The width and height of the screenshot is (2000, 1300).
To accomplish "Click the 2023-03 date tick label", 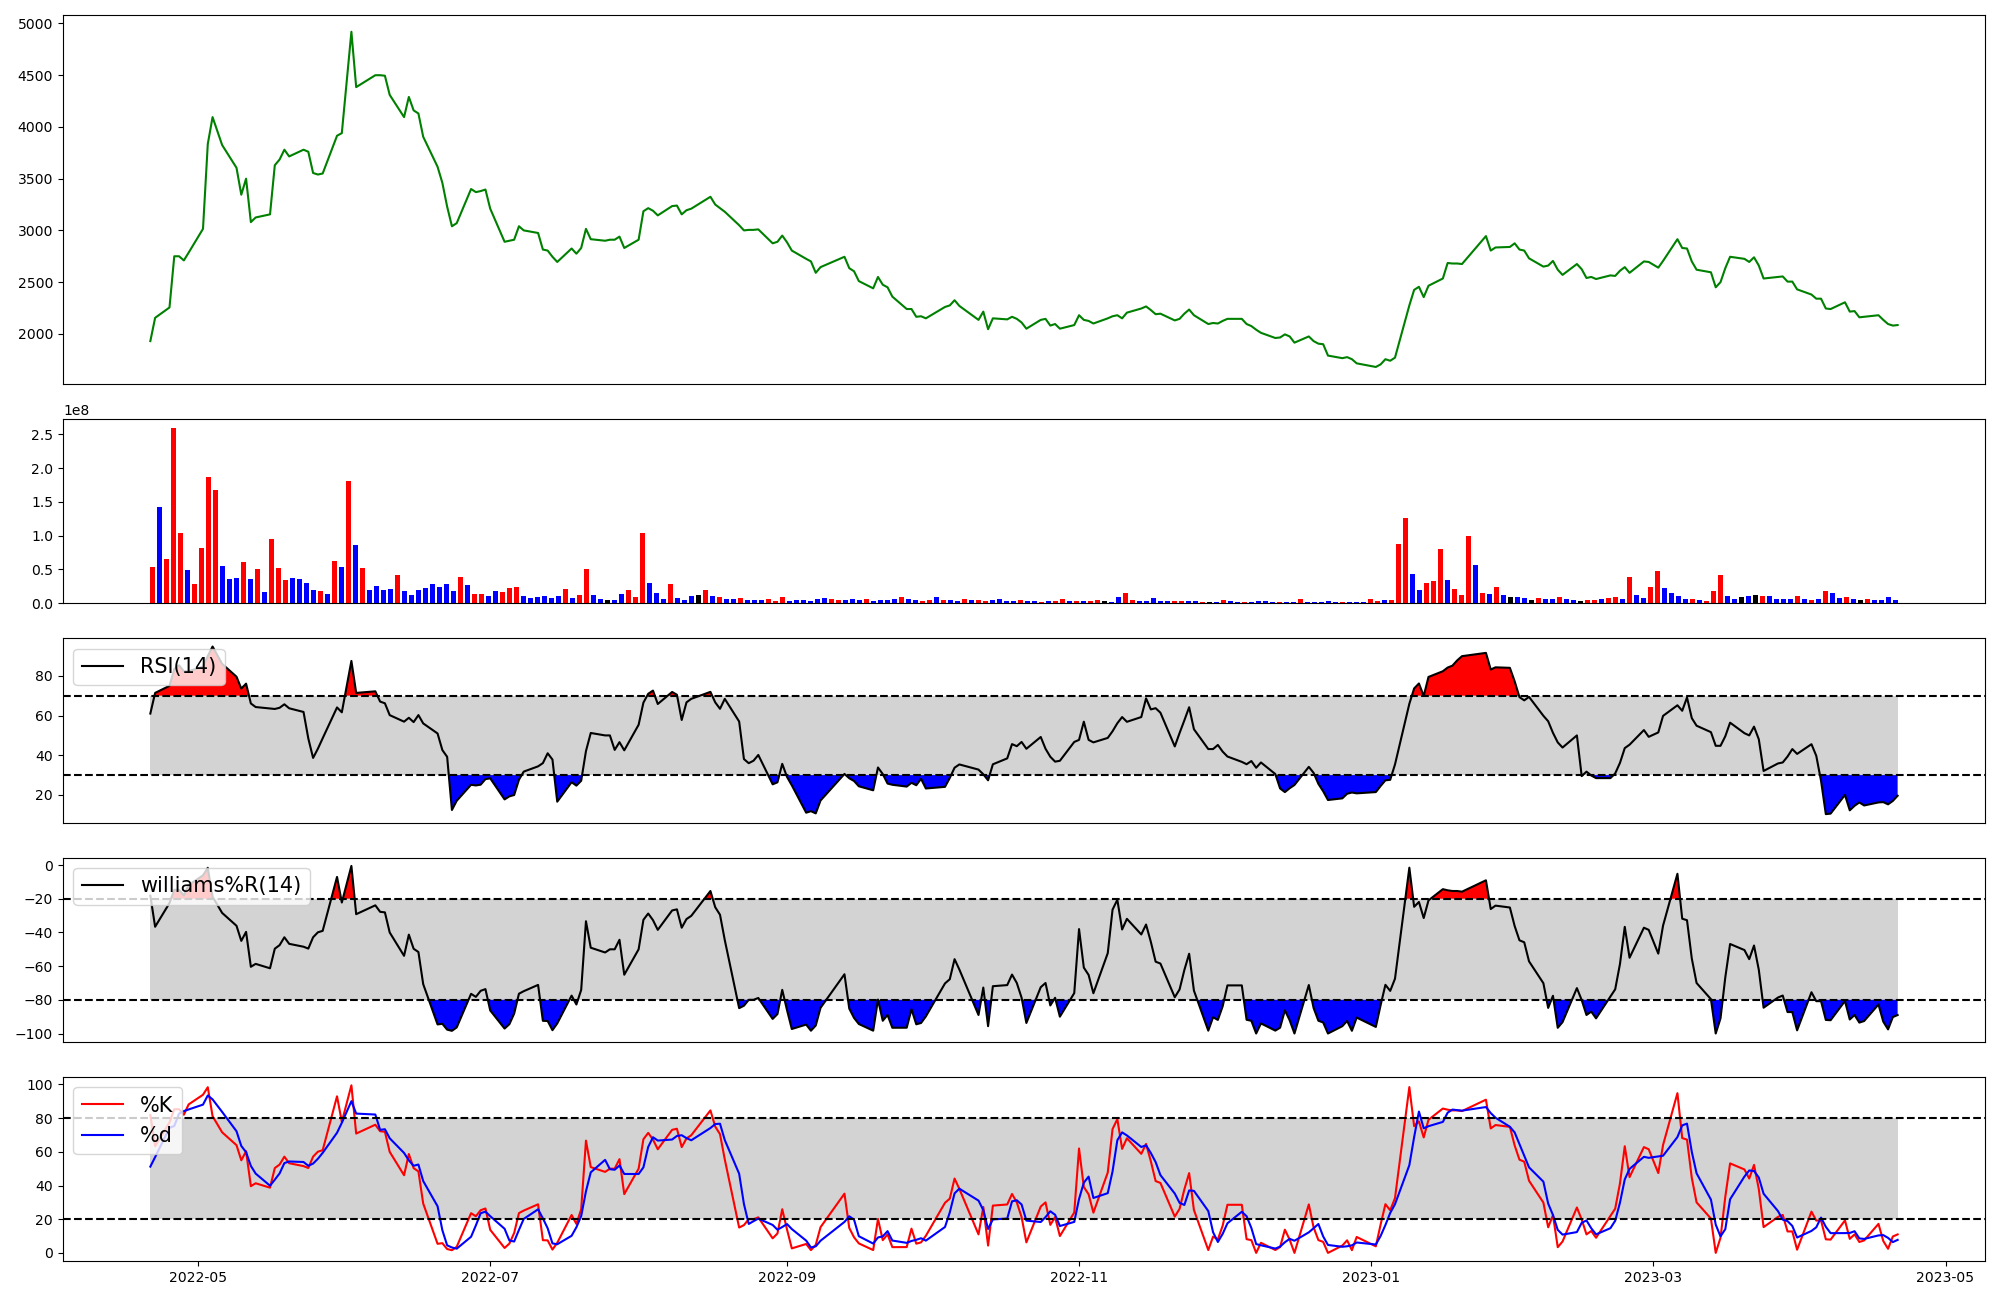I will [1652, 1277].
